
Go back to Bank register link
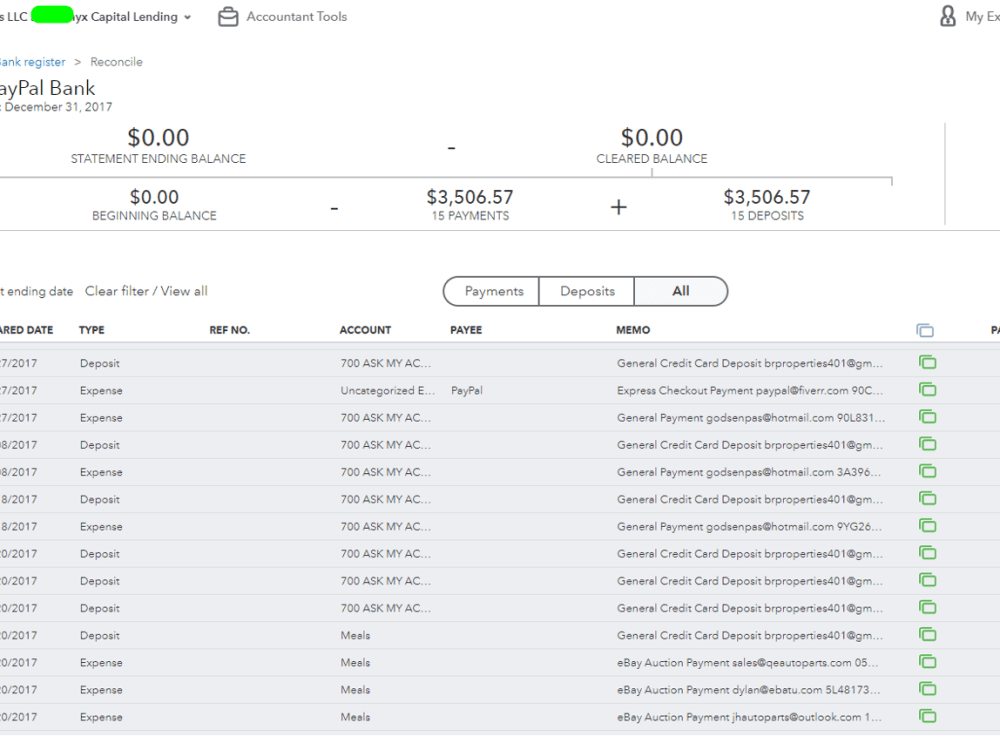(x=32, y=62)
